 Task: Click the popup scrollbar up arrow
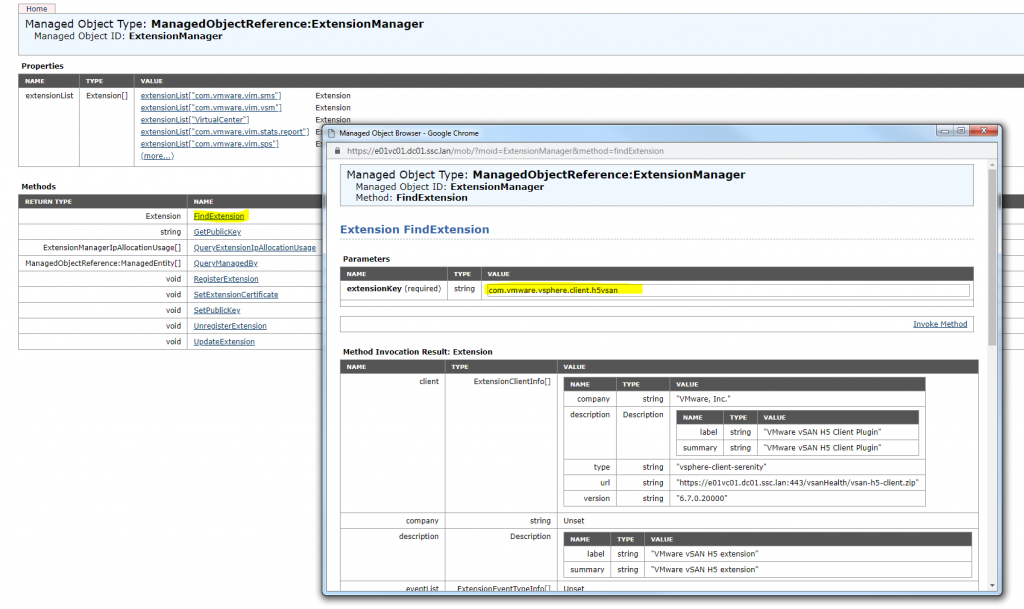[x=992, y=164]
